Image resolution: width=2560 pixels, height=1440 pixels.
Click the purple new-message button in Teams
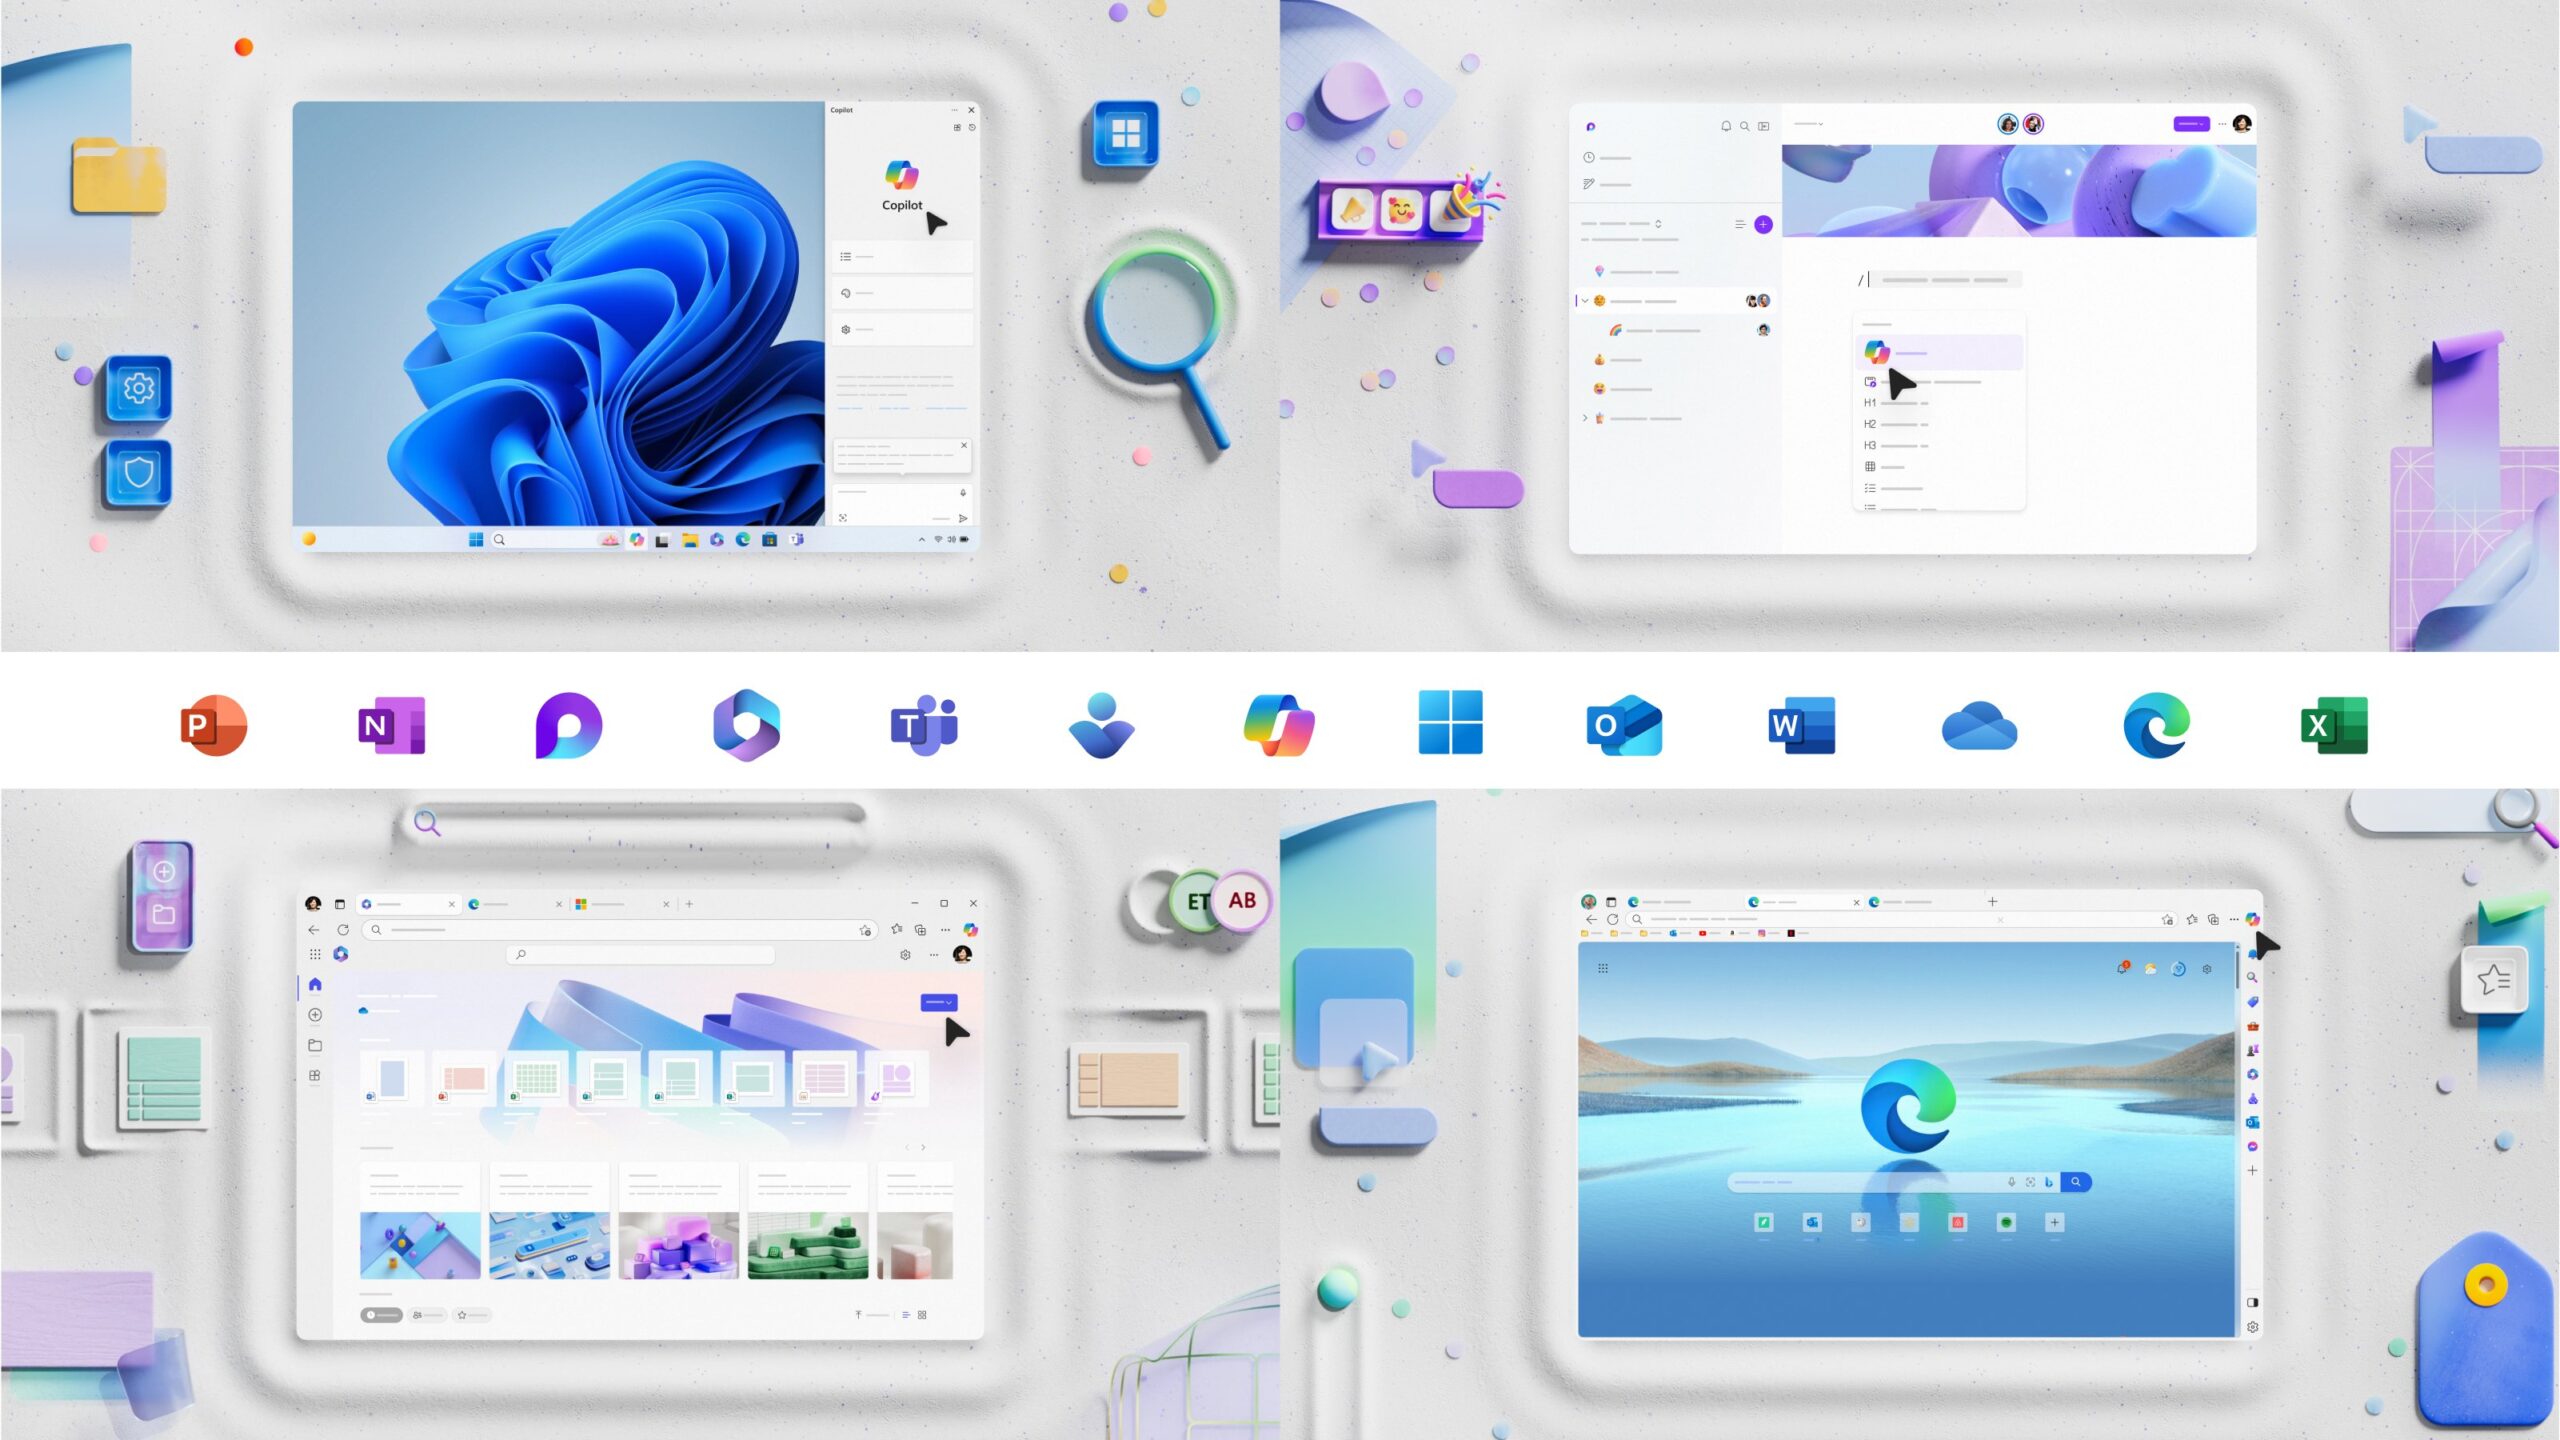pos(1763,225)
